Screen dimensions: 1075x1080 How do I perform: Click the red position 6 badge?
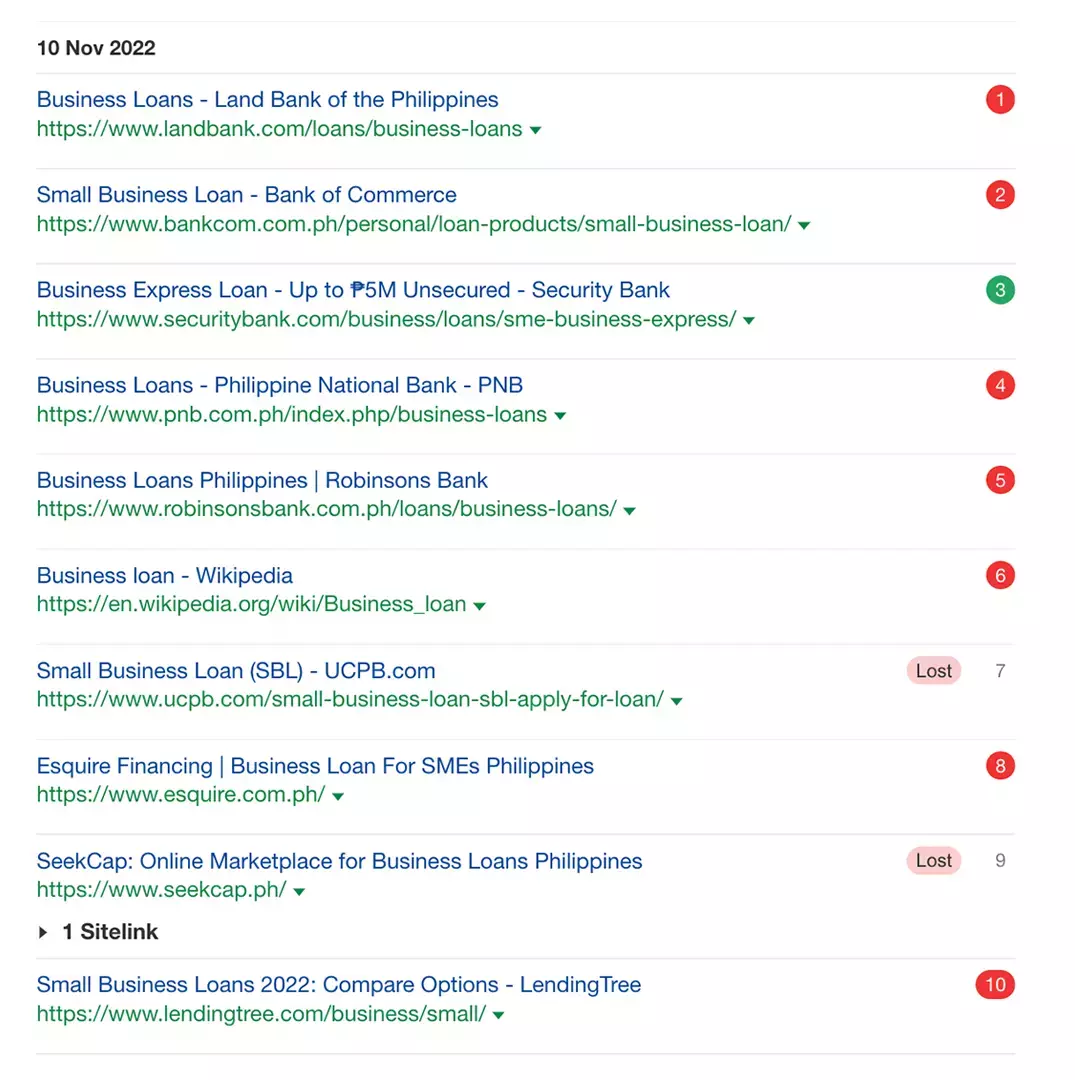[1000, 574]
